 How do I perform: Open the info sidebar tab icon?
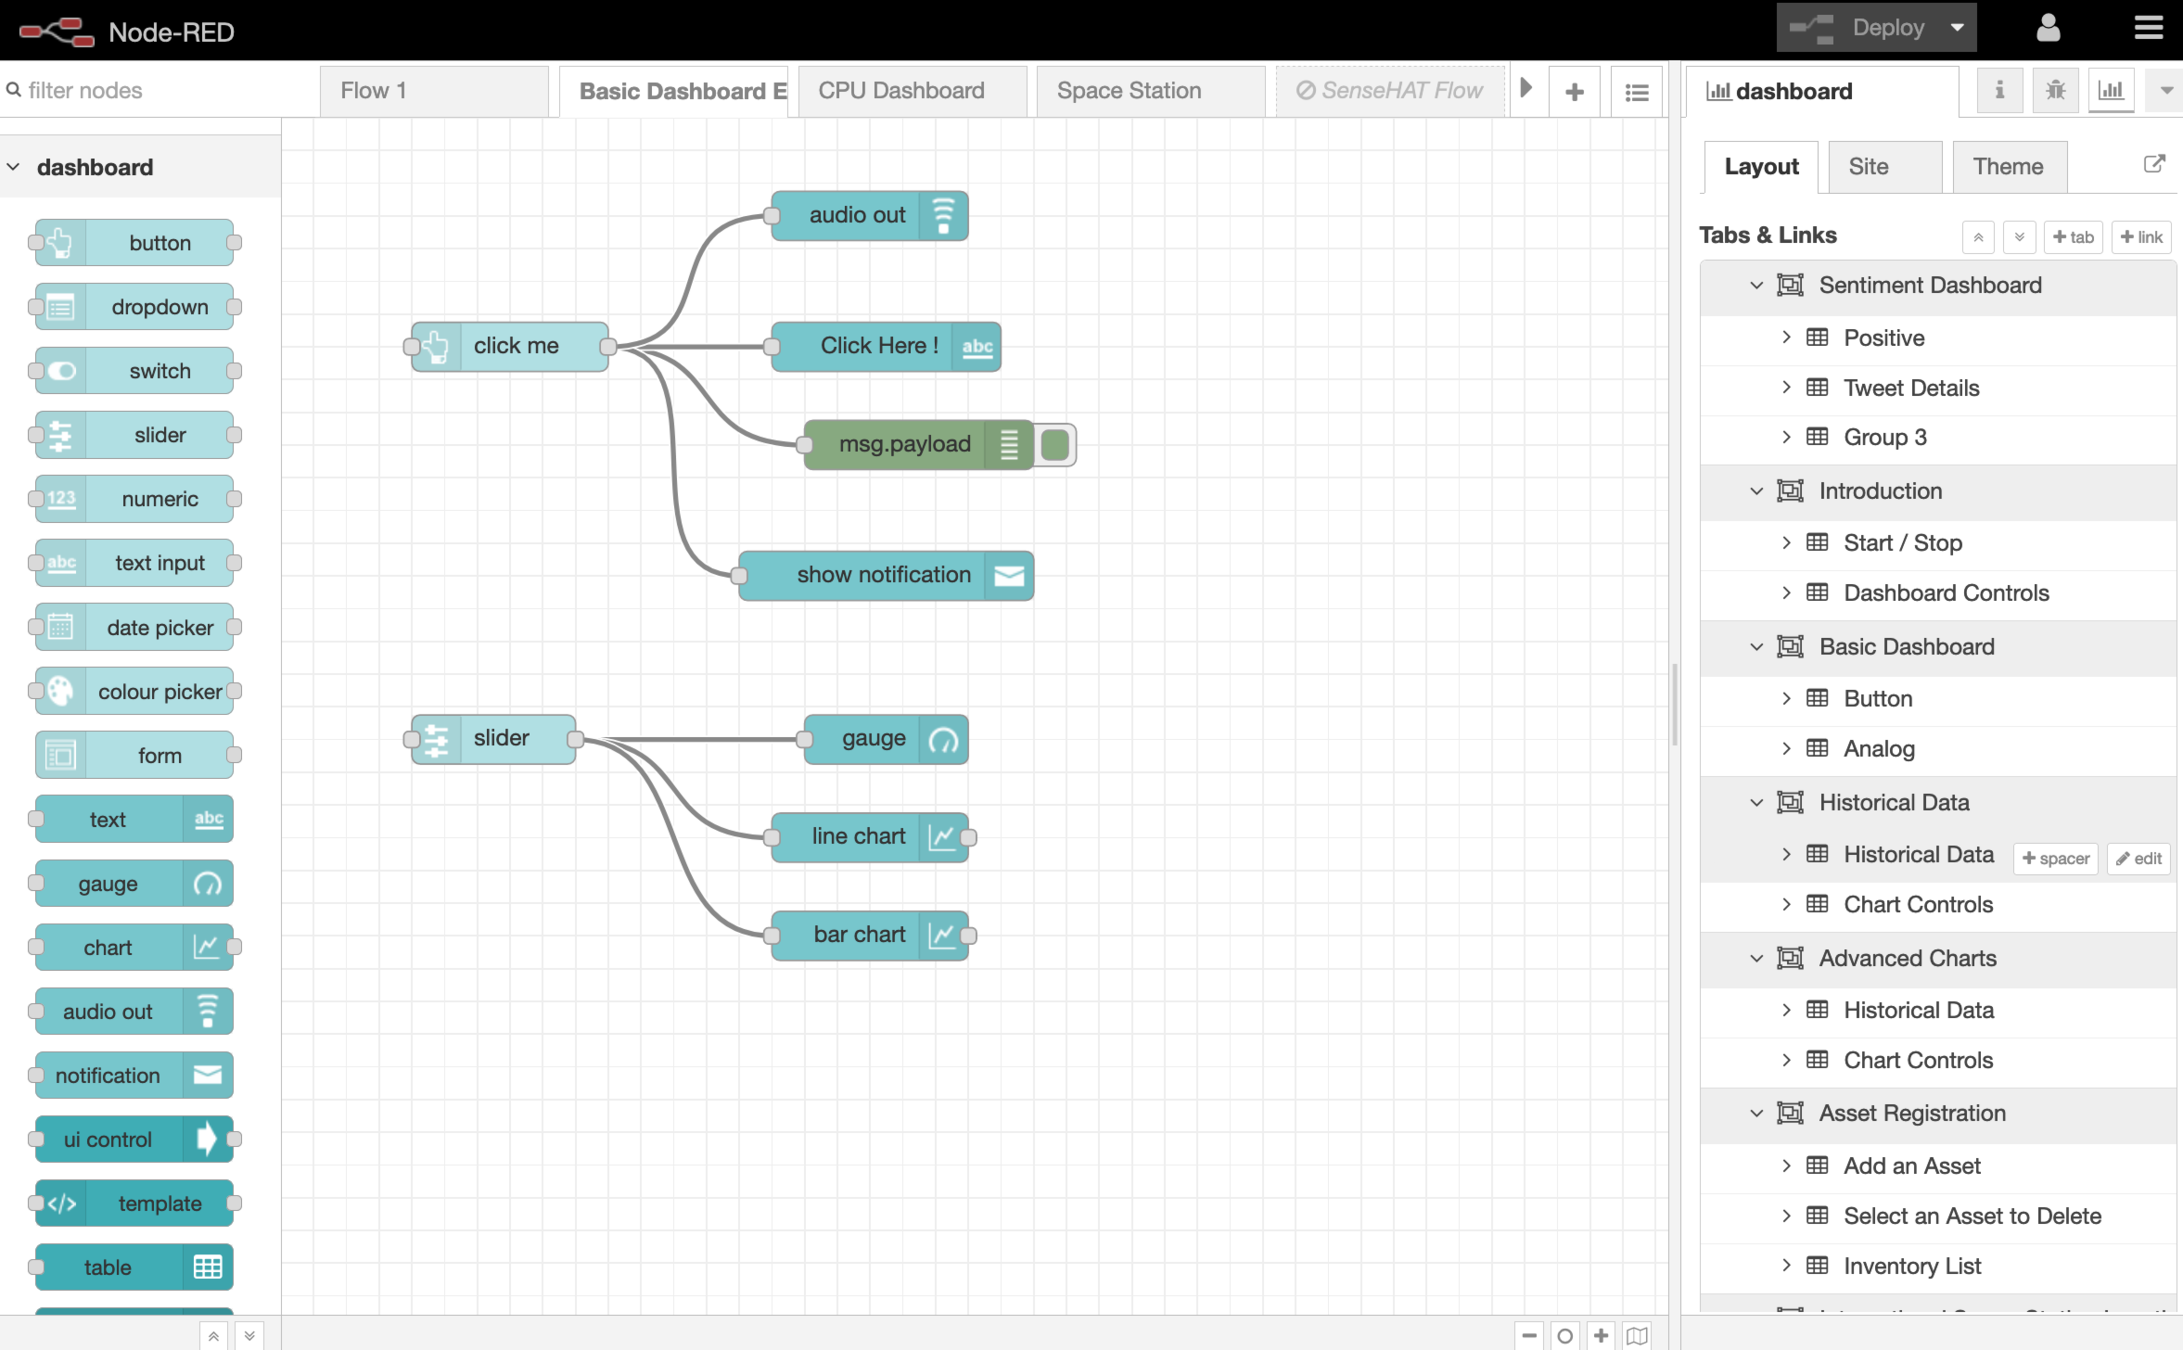[x=1999, y=91]
